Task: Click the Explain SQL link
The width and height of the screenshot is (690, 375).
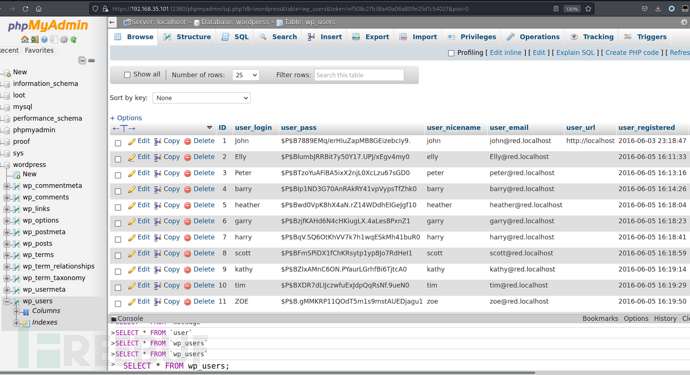Action: (575, 52)
